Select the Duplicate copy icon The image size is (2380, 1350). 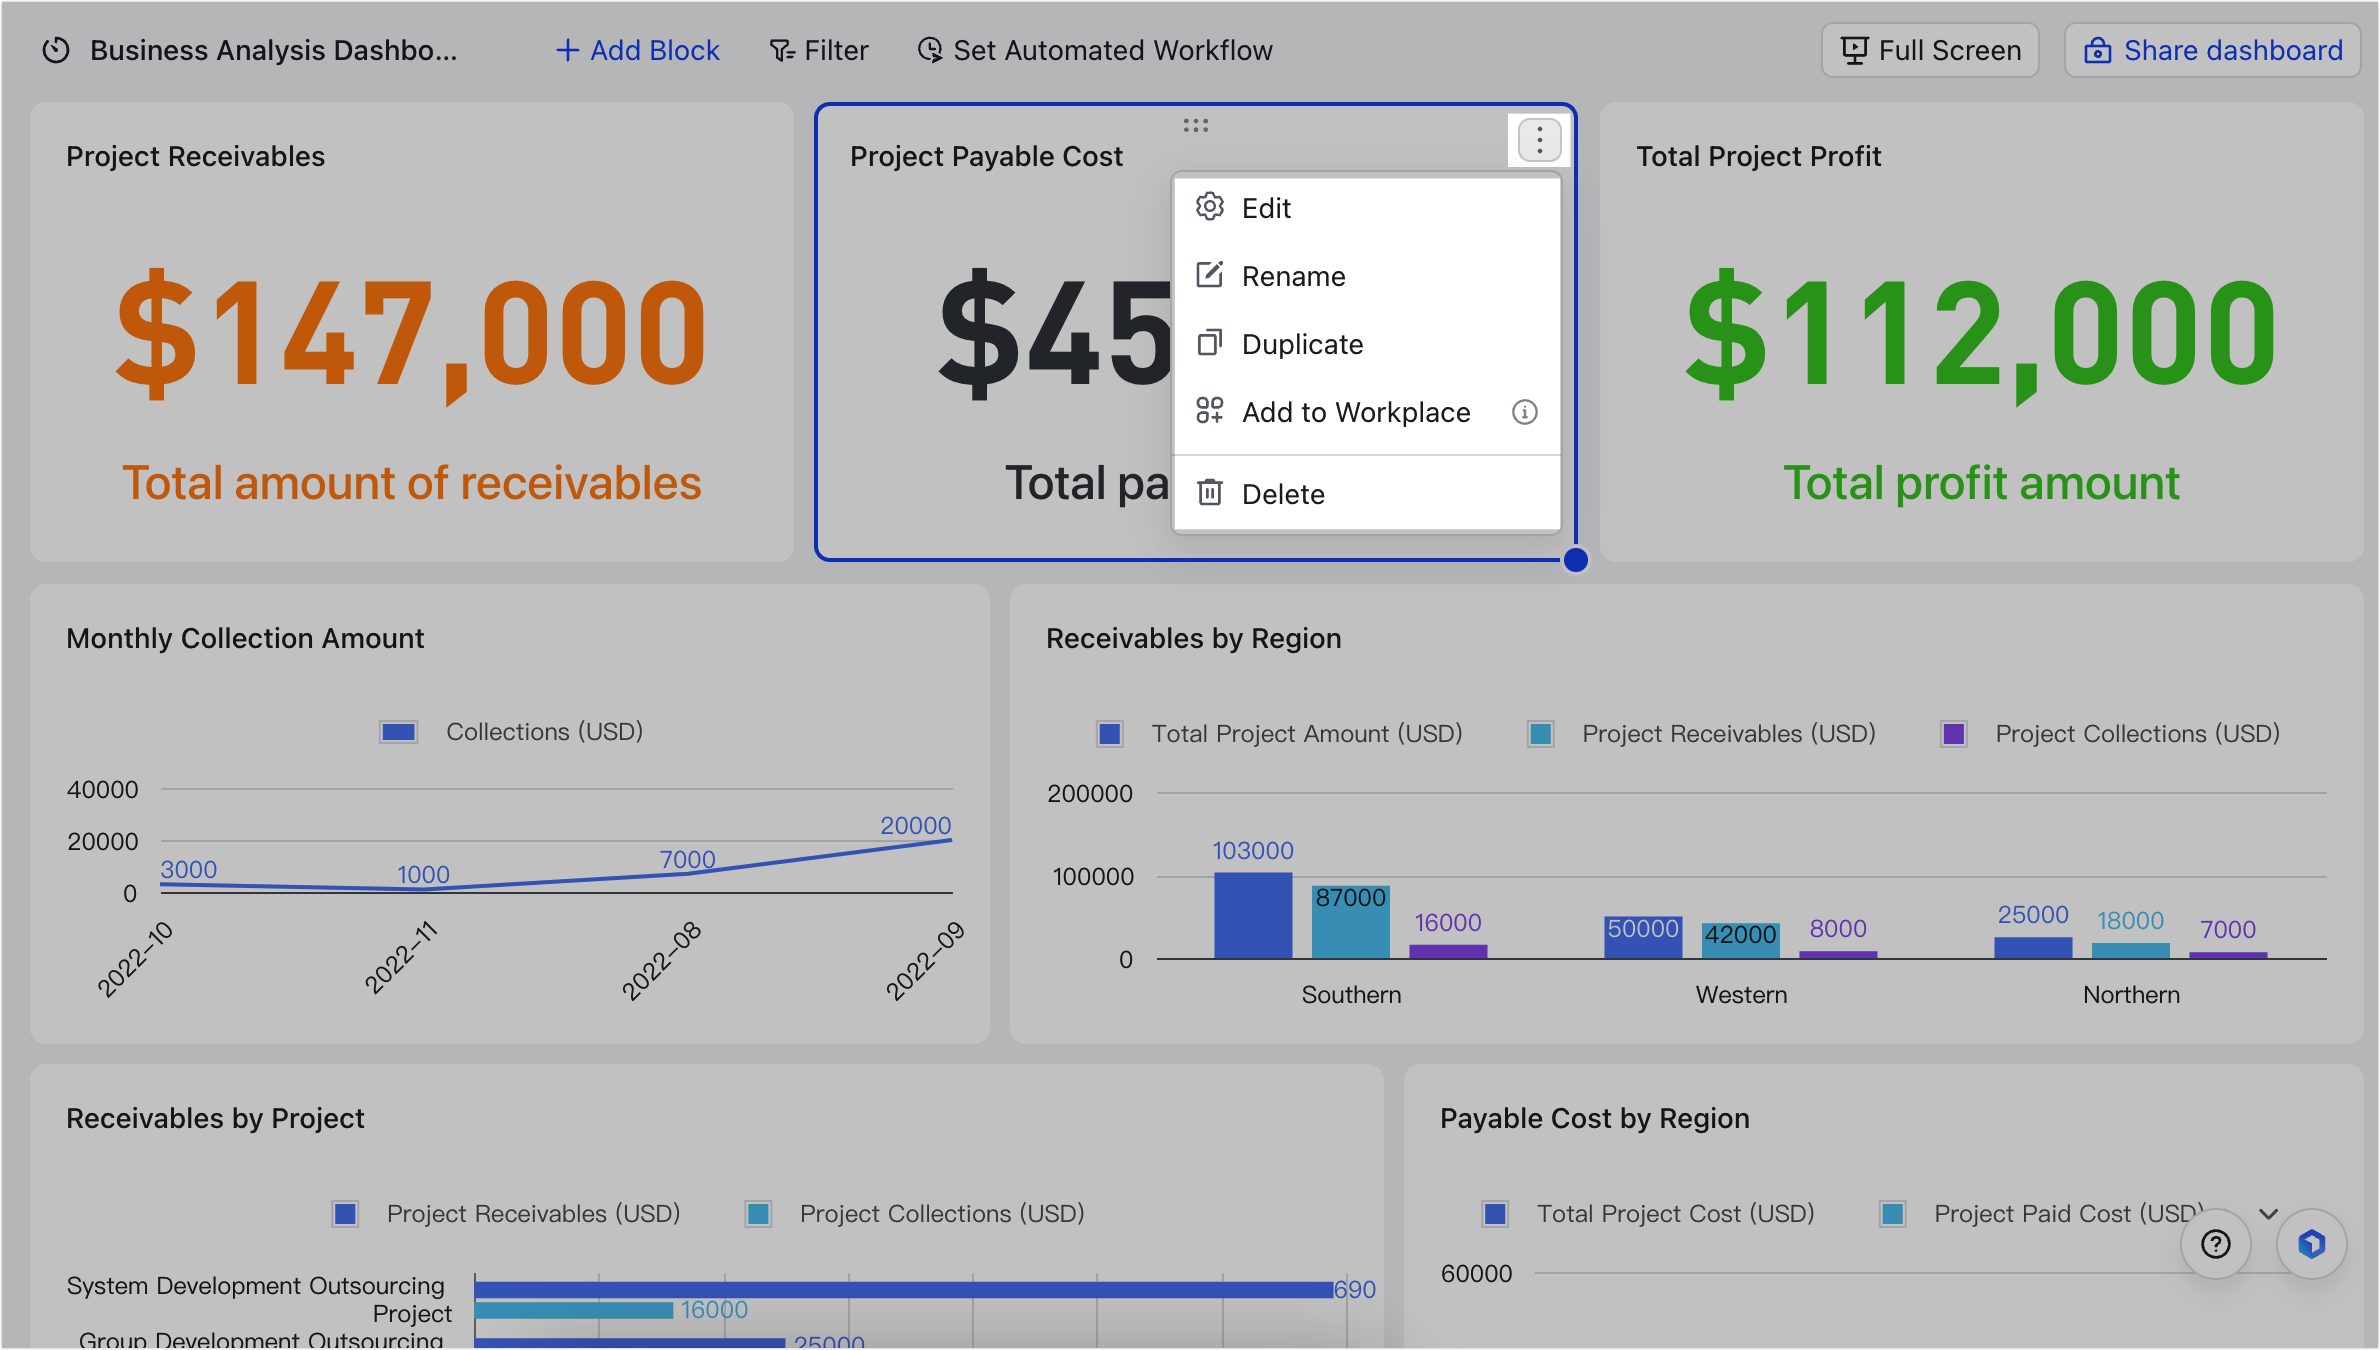pos(1210,343)
